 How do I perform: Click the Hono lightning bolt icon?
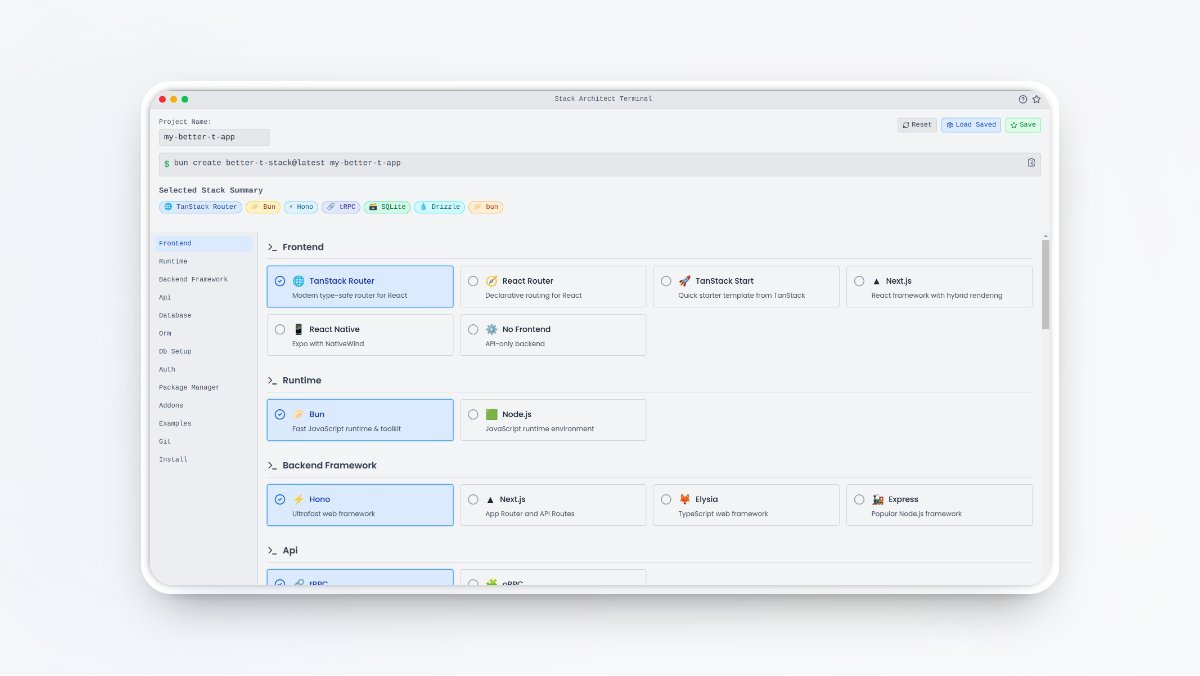(x=298, y=499)
